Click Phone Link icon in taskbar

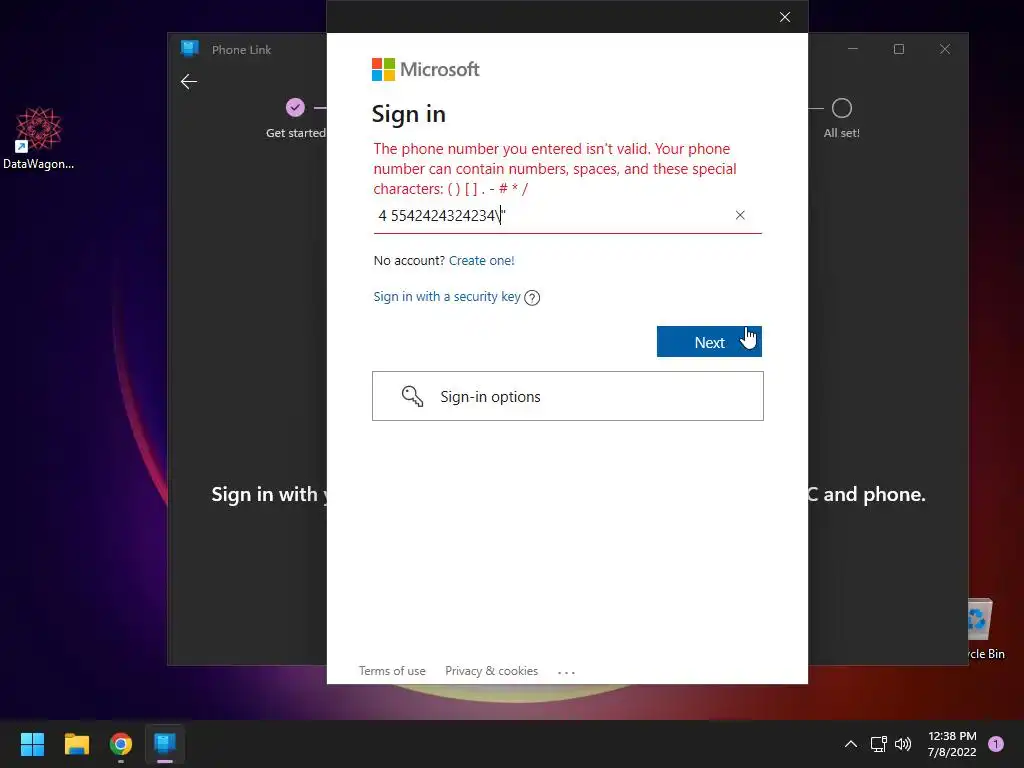165,744
